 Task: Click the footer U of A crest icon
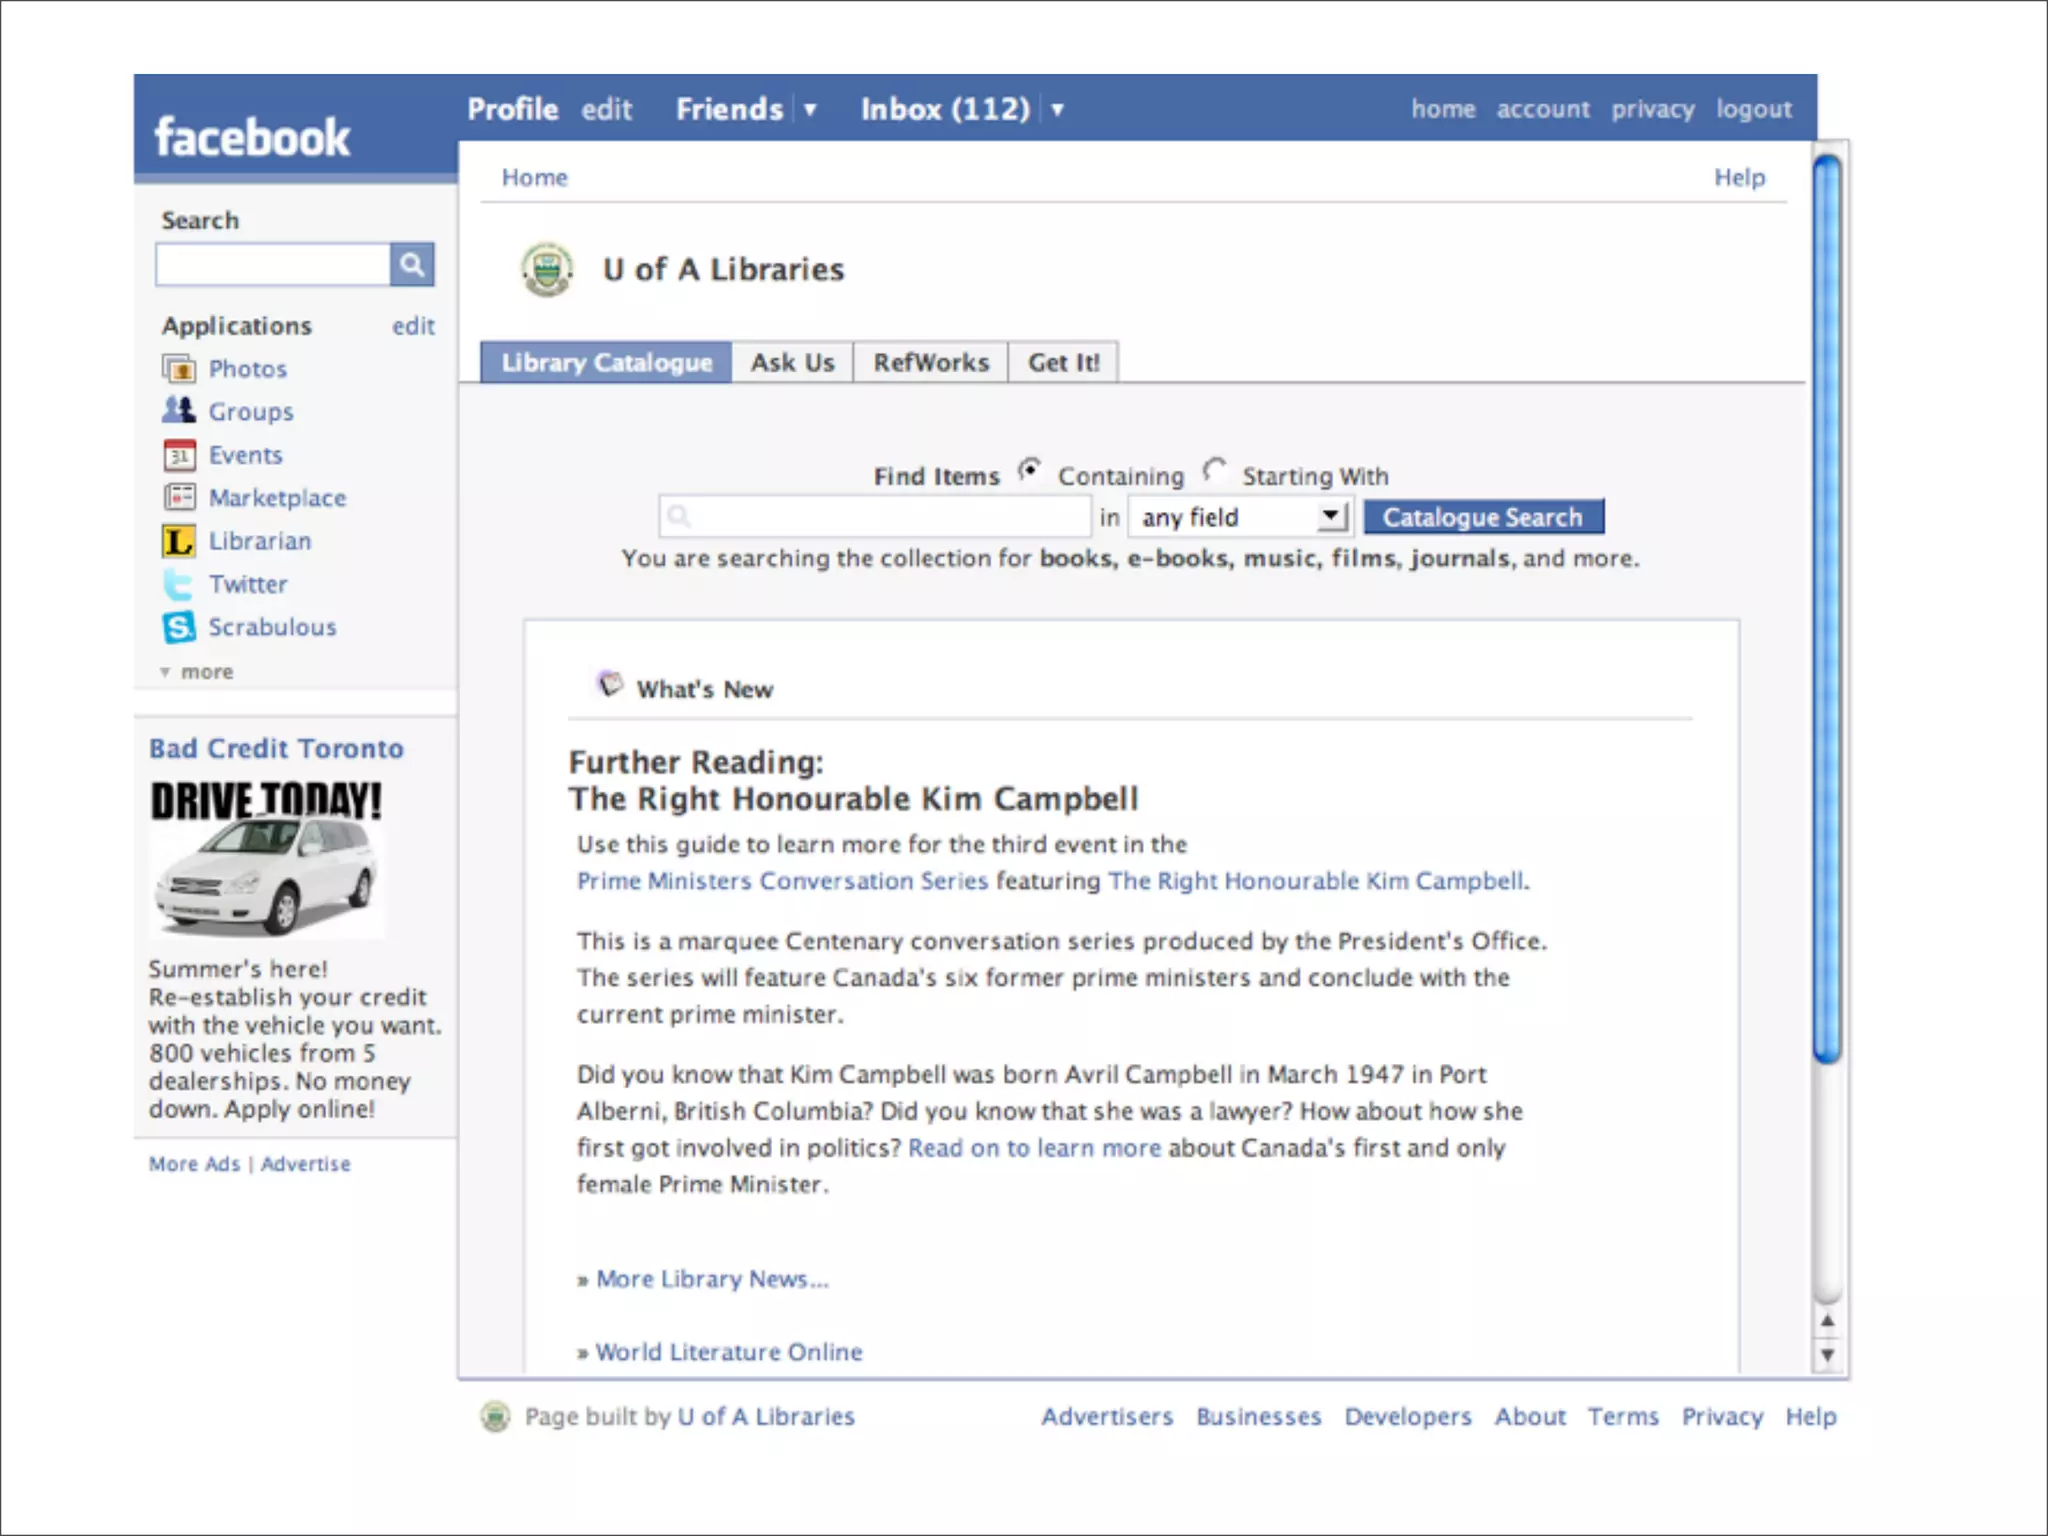[495, 1416]
